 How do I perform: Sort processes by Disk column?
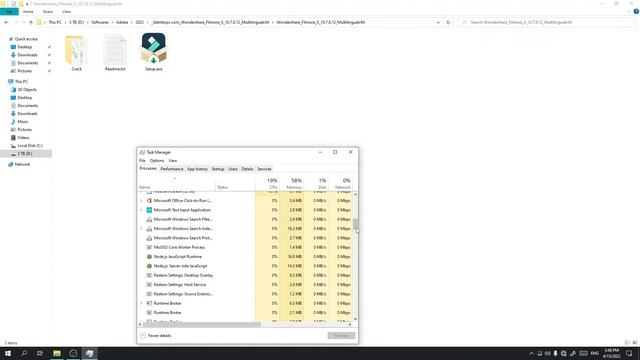pyautogui.click(x=316, y=183)
